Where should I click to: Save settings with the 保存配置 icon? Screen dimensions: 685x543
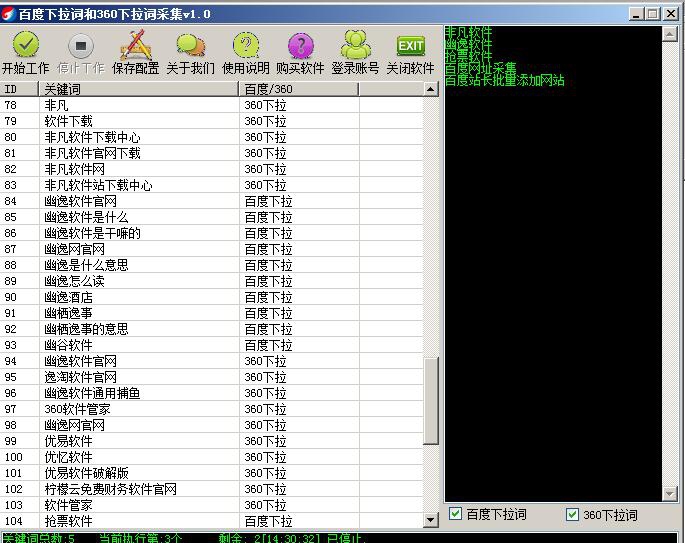point(136,45)
